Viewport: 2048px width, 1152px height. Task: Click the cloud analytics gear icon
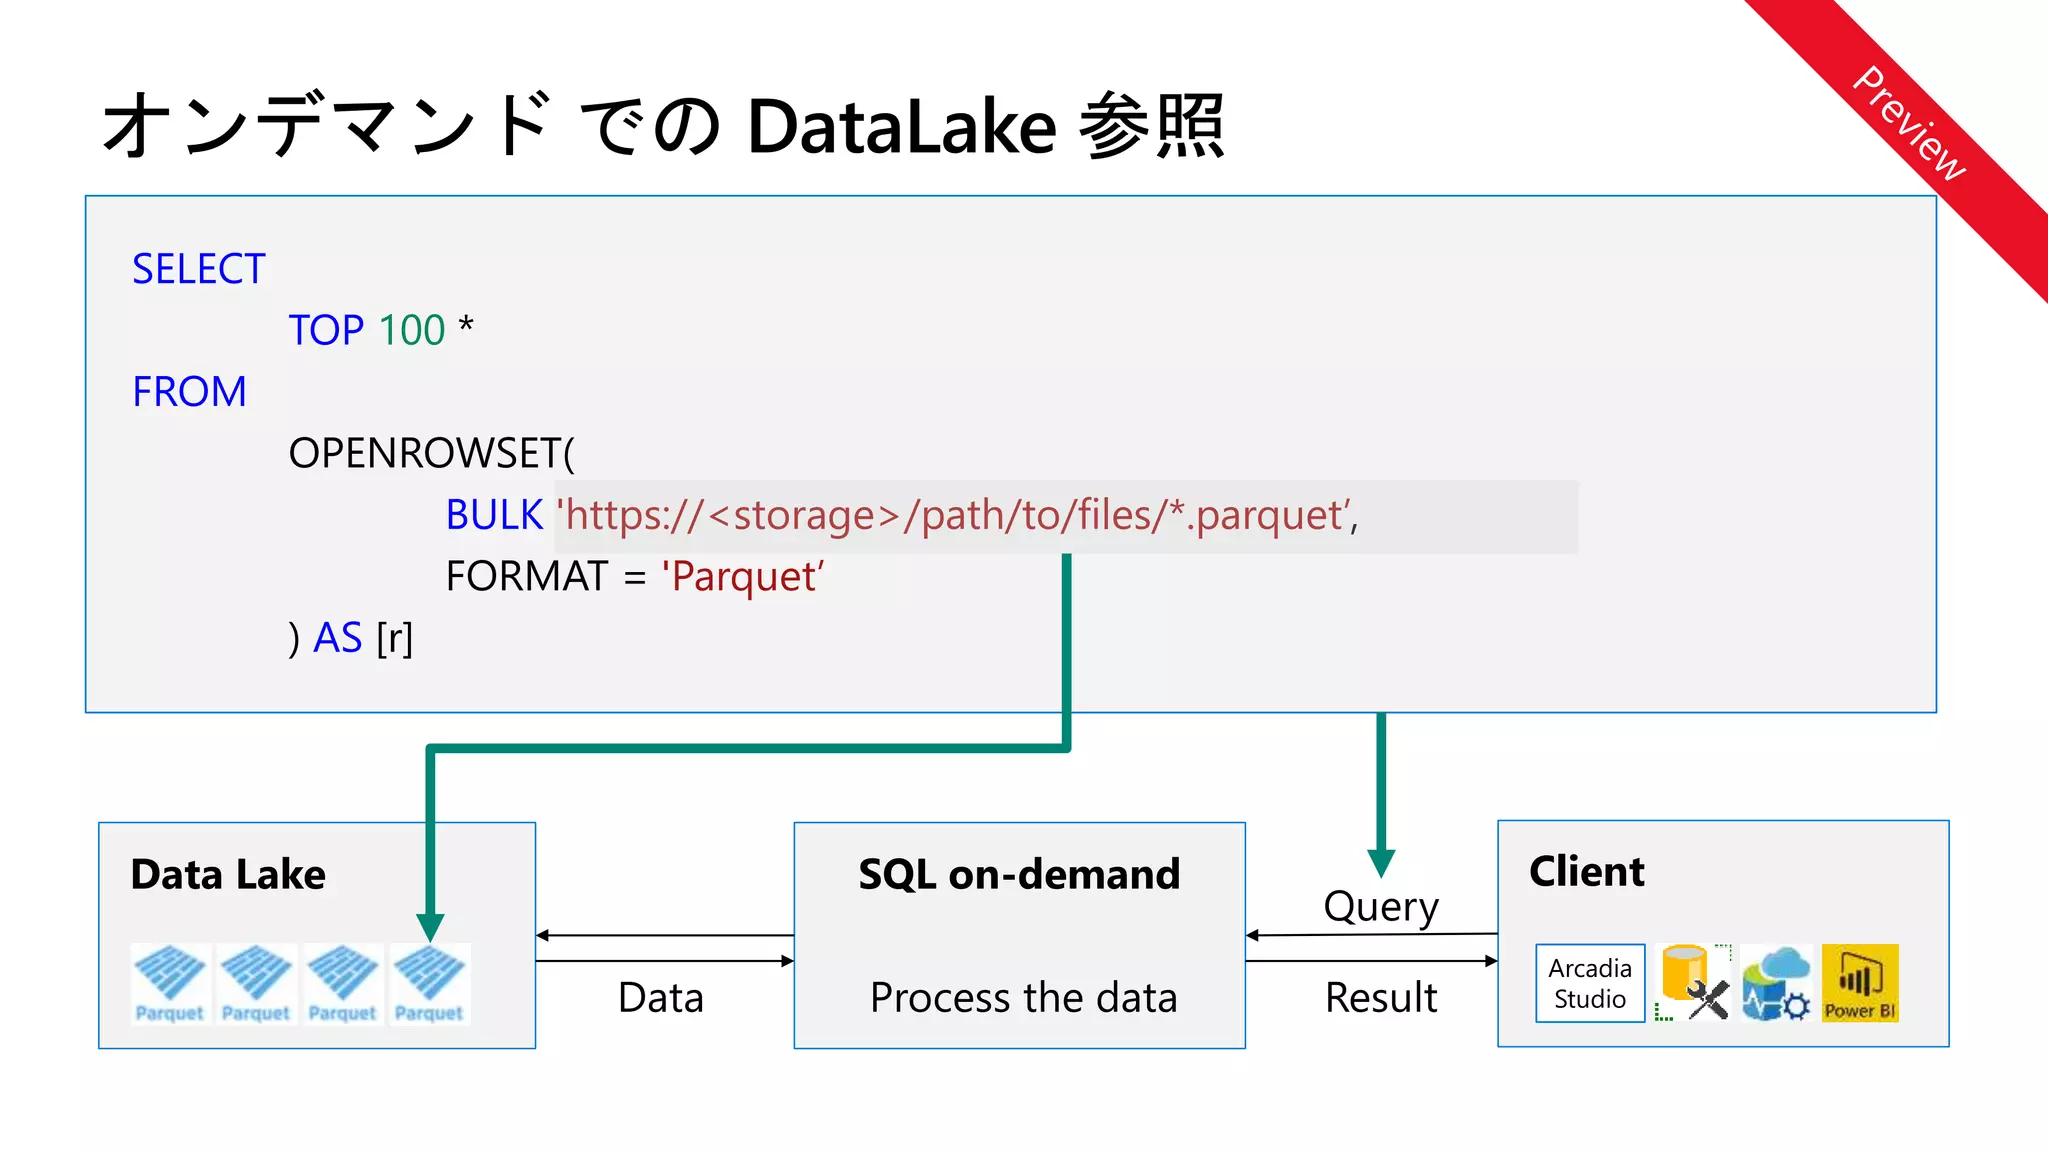(1776, 983)
